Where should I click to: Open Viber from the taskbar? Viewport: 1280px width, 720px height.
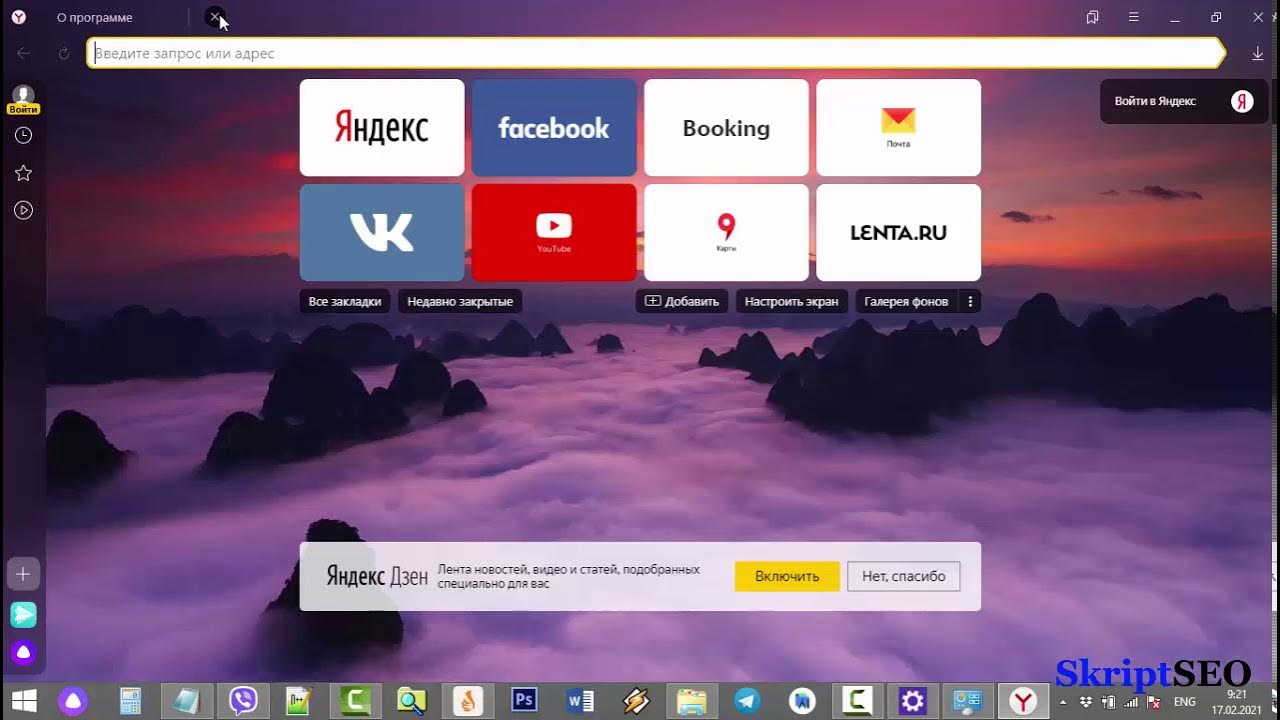[x=243, y=701]
